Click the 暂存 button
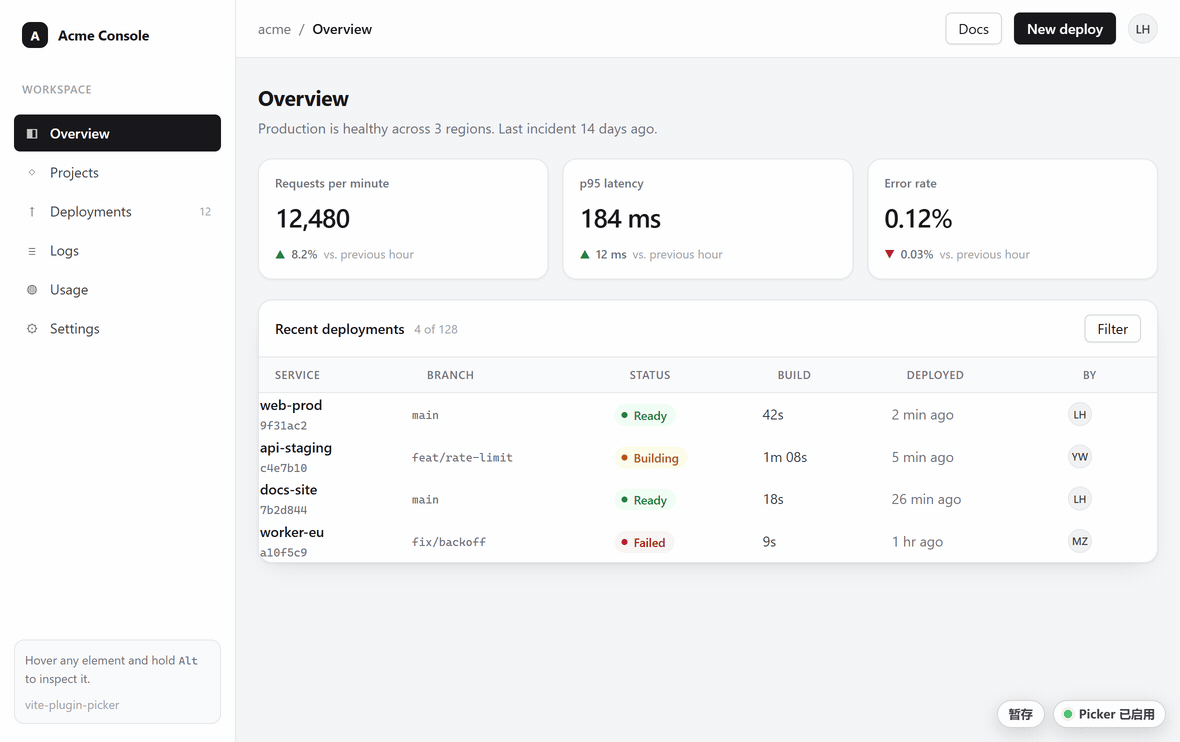This screenshot has height=742, width=1180. pyautogui.click(x=1020, y=714)
